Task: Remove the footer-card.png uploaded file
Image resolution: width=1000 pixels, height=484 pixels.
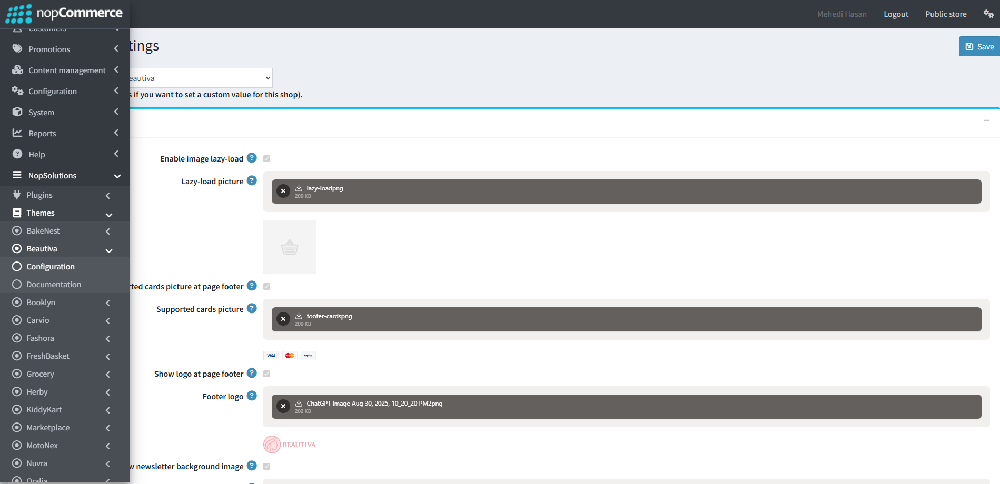Action: coord(282,319)
